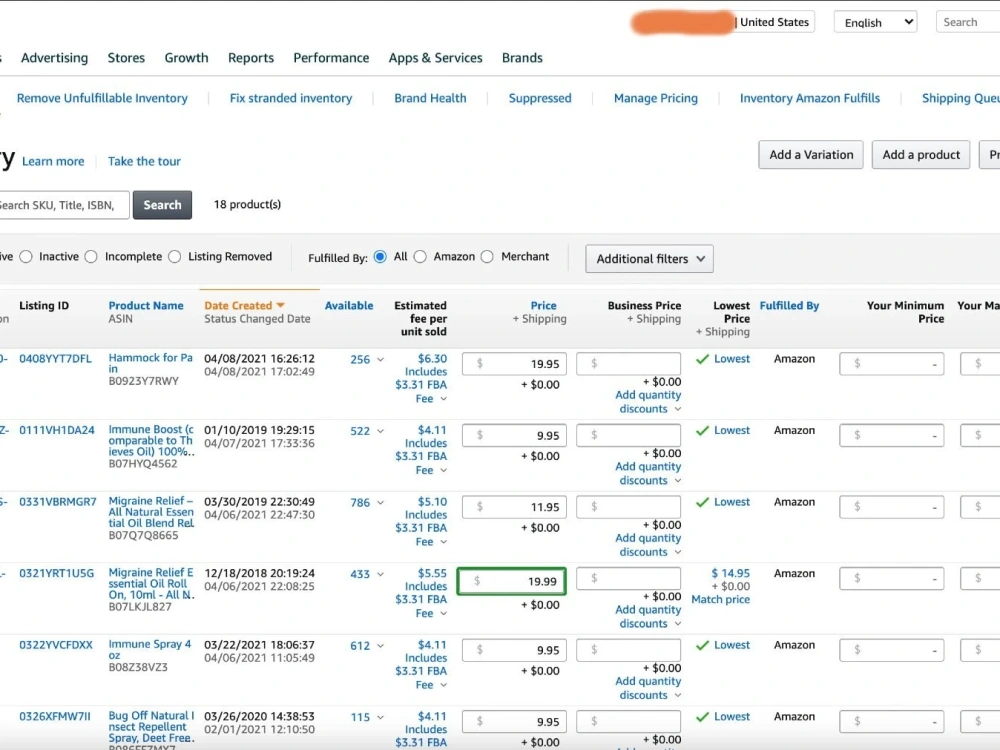
Task: Select Fulfilled By Amazon radio button
Action: 420,256
